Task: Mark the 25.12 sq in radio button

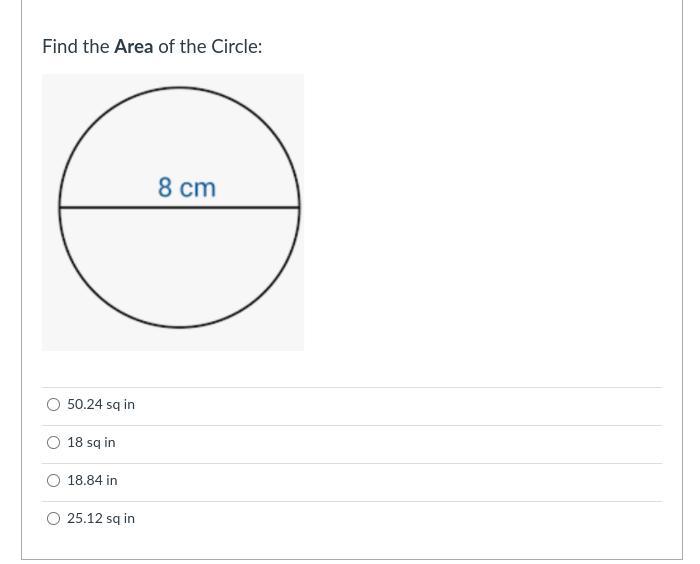Action: [53, 519]
